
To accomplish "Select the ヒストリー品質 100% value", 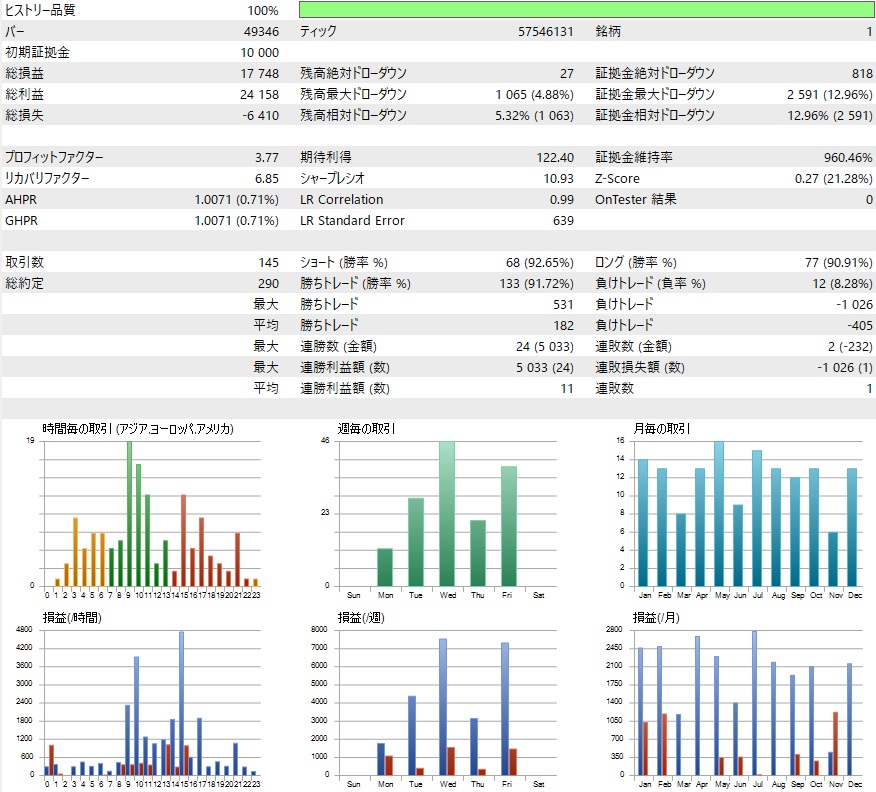I will [262, 10].
